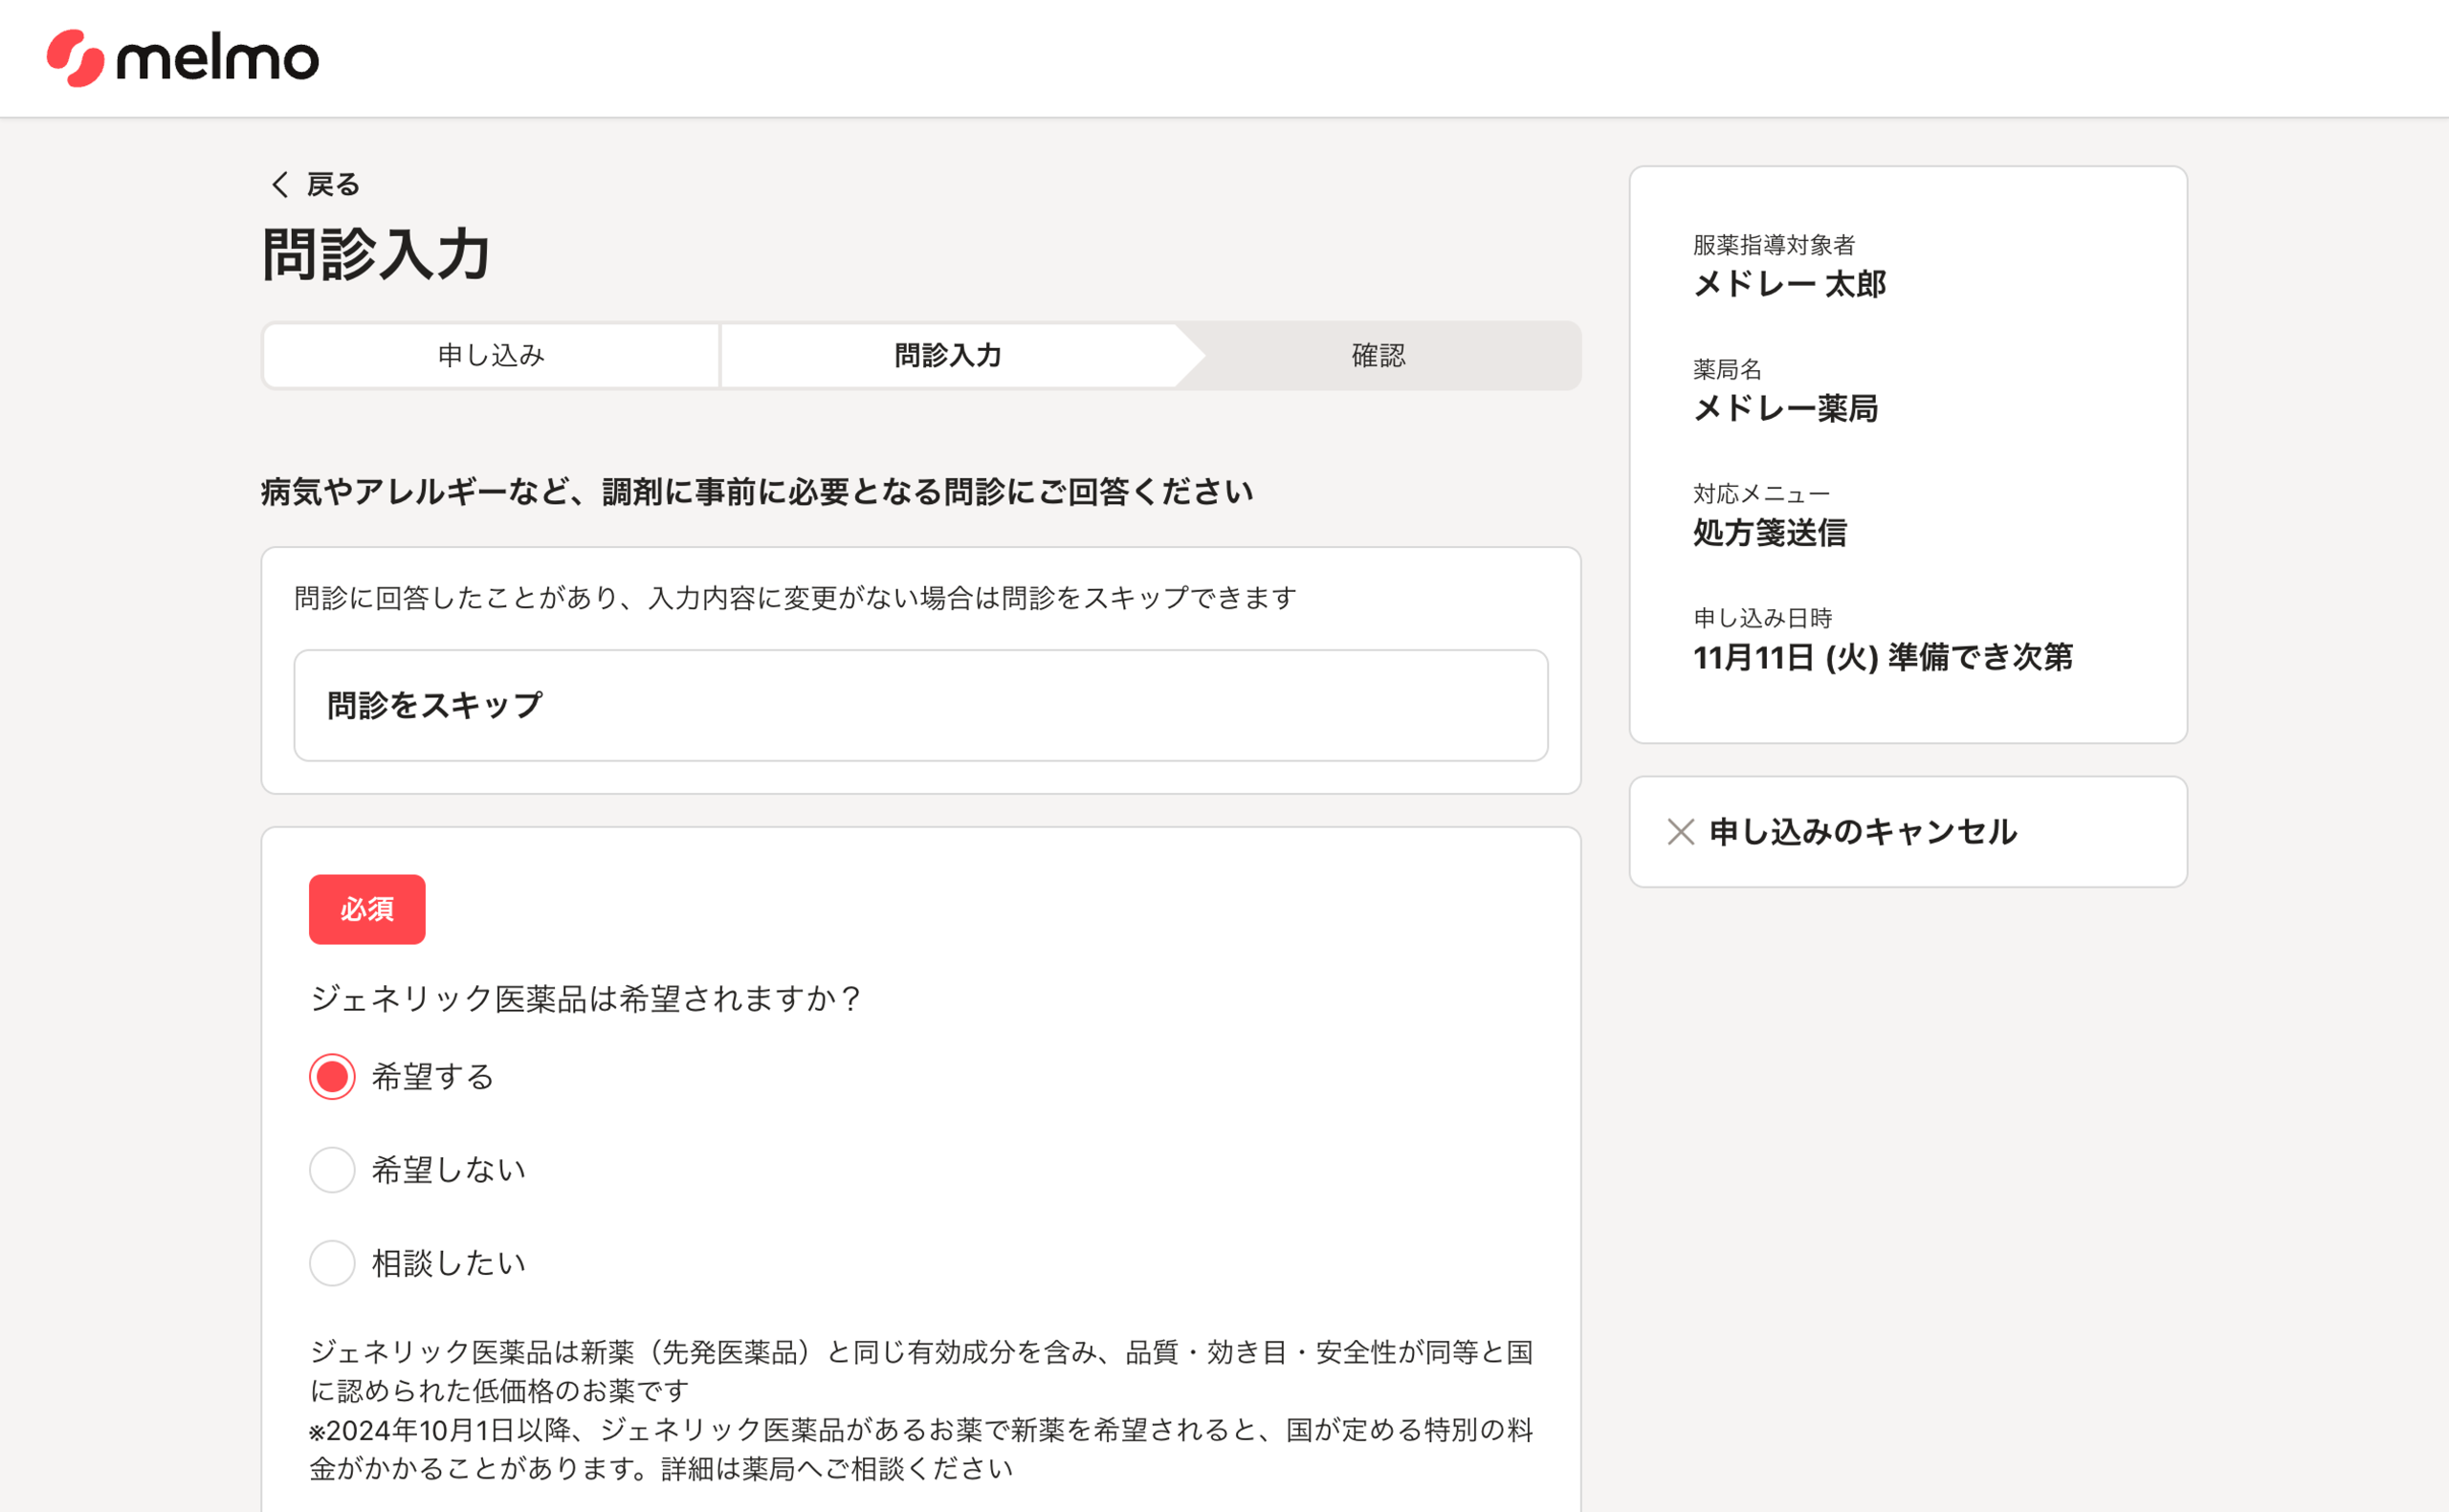The image size is (2449, 1512).
Task: Click the 申し込みのキャンセル button
Action: [1862, 832]
